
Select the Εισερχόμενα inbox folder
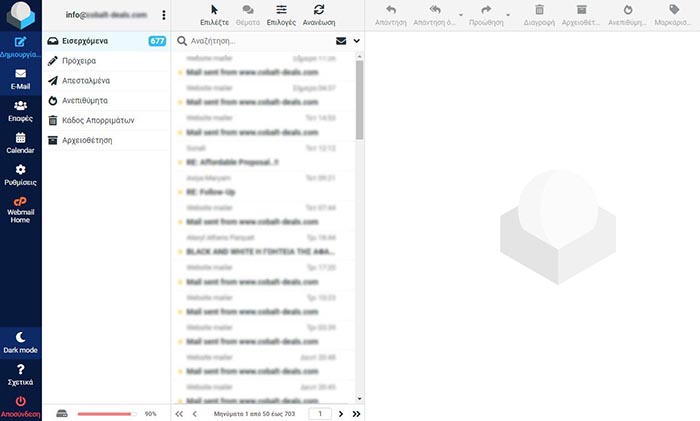92,41
